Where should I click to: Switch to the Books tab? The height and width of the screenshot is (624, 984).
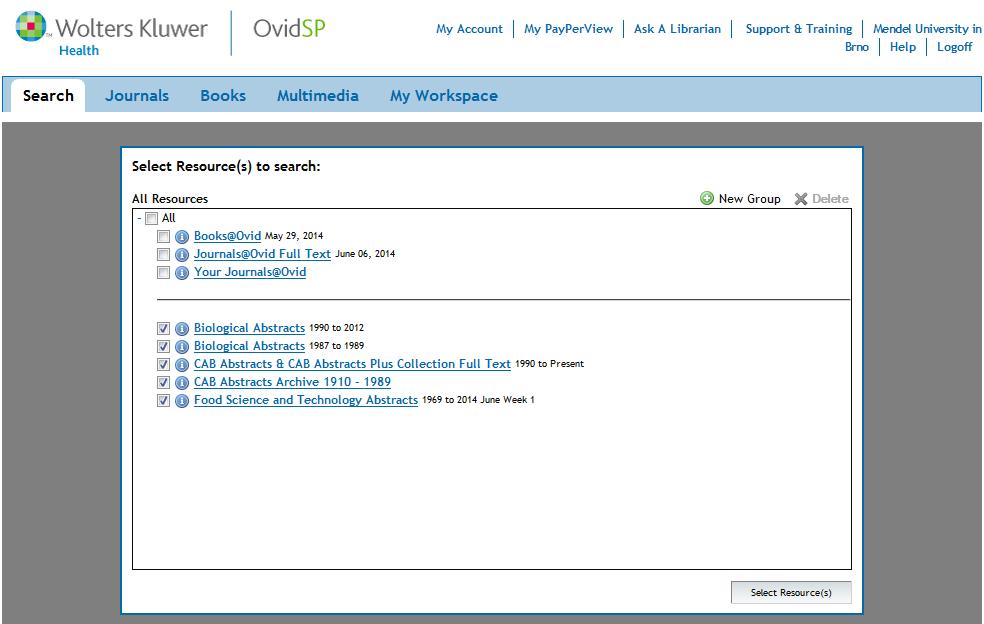coord(223,95)
